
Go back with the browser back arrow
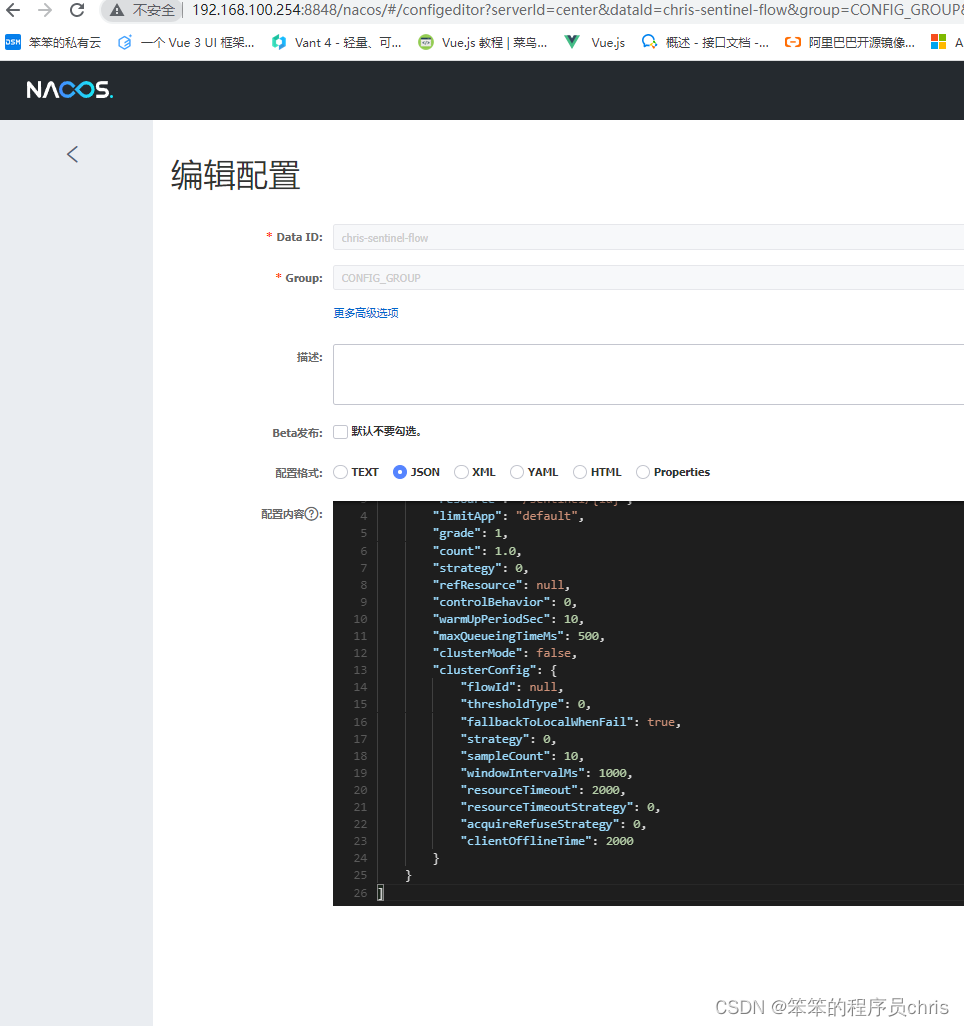pos(13,10)
